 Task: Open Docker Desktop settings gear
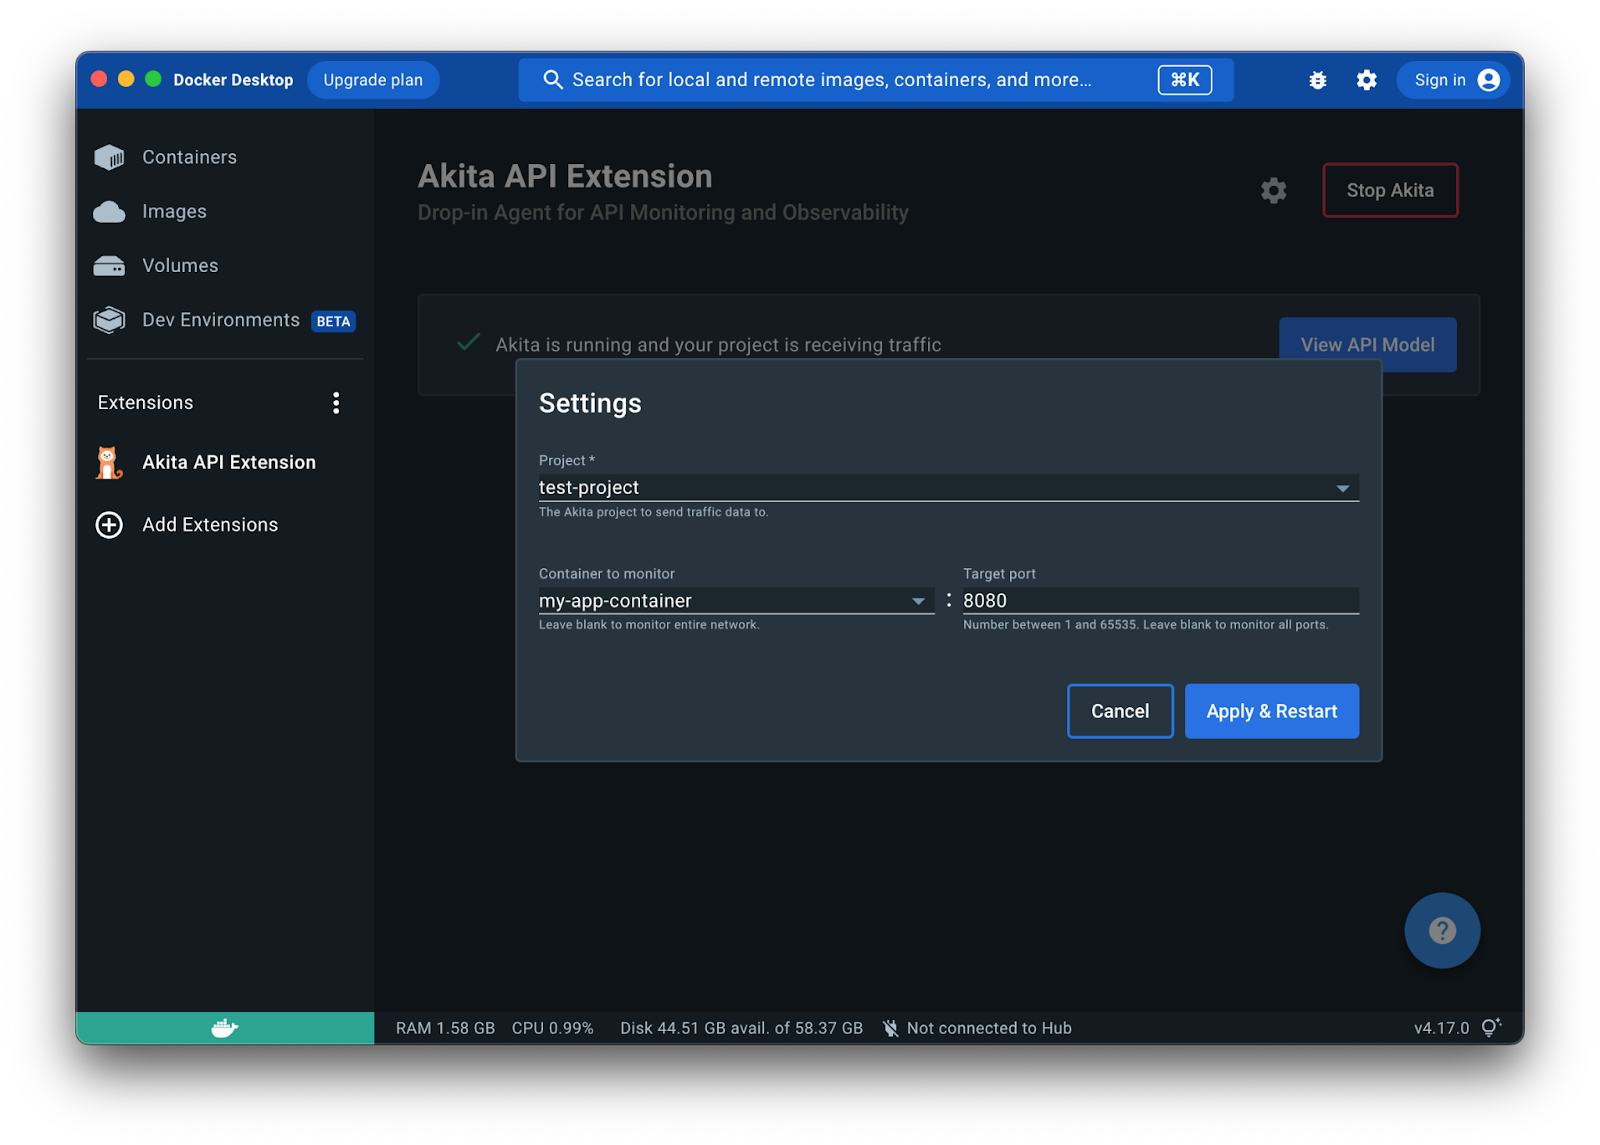coord(1367,80)
